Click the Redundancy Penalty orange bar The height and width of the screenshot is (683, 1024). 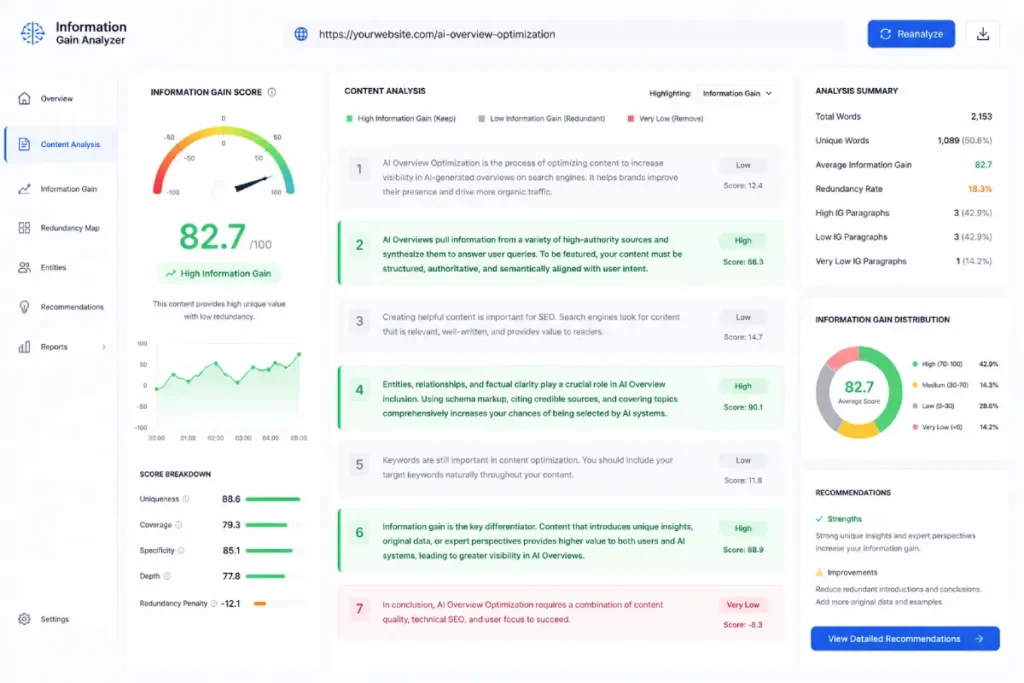pos(260,603)
